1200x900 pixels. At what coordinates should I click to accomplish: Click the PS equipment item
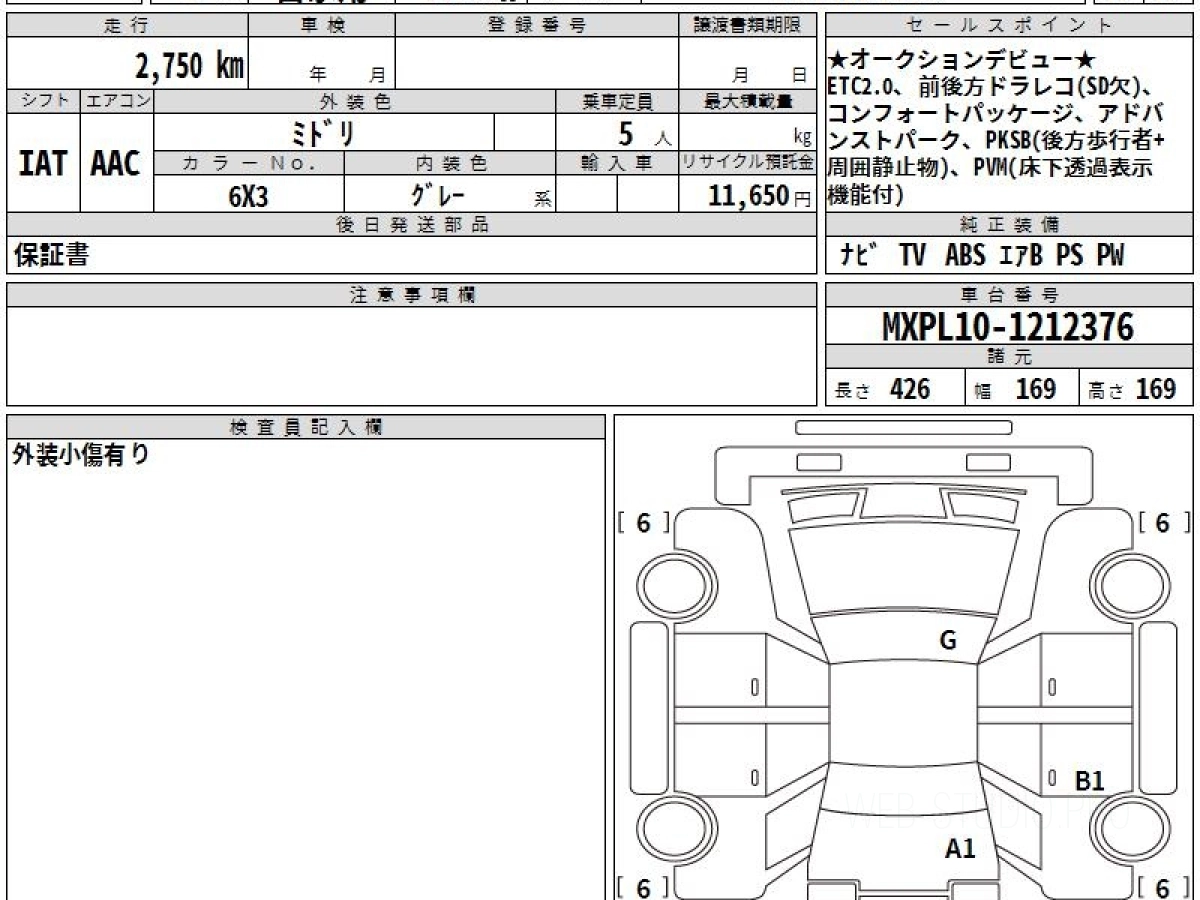[x=1070, y=256]
